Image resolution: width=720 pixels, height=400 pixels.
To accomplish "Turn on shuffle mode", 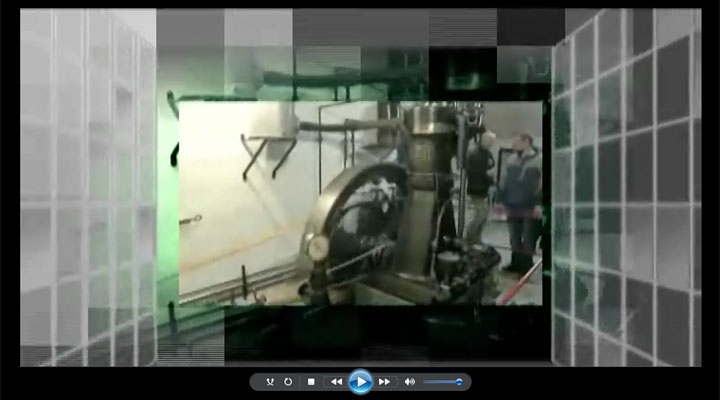I will 270,382.
